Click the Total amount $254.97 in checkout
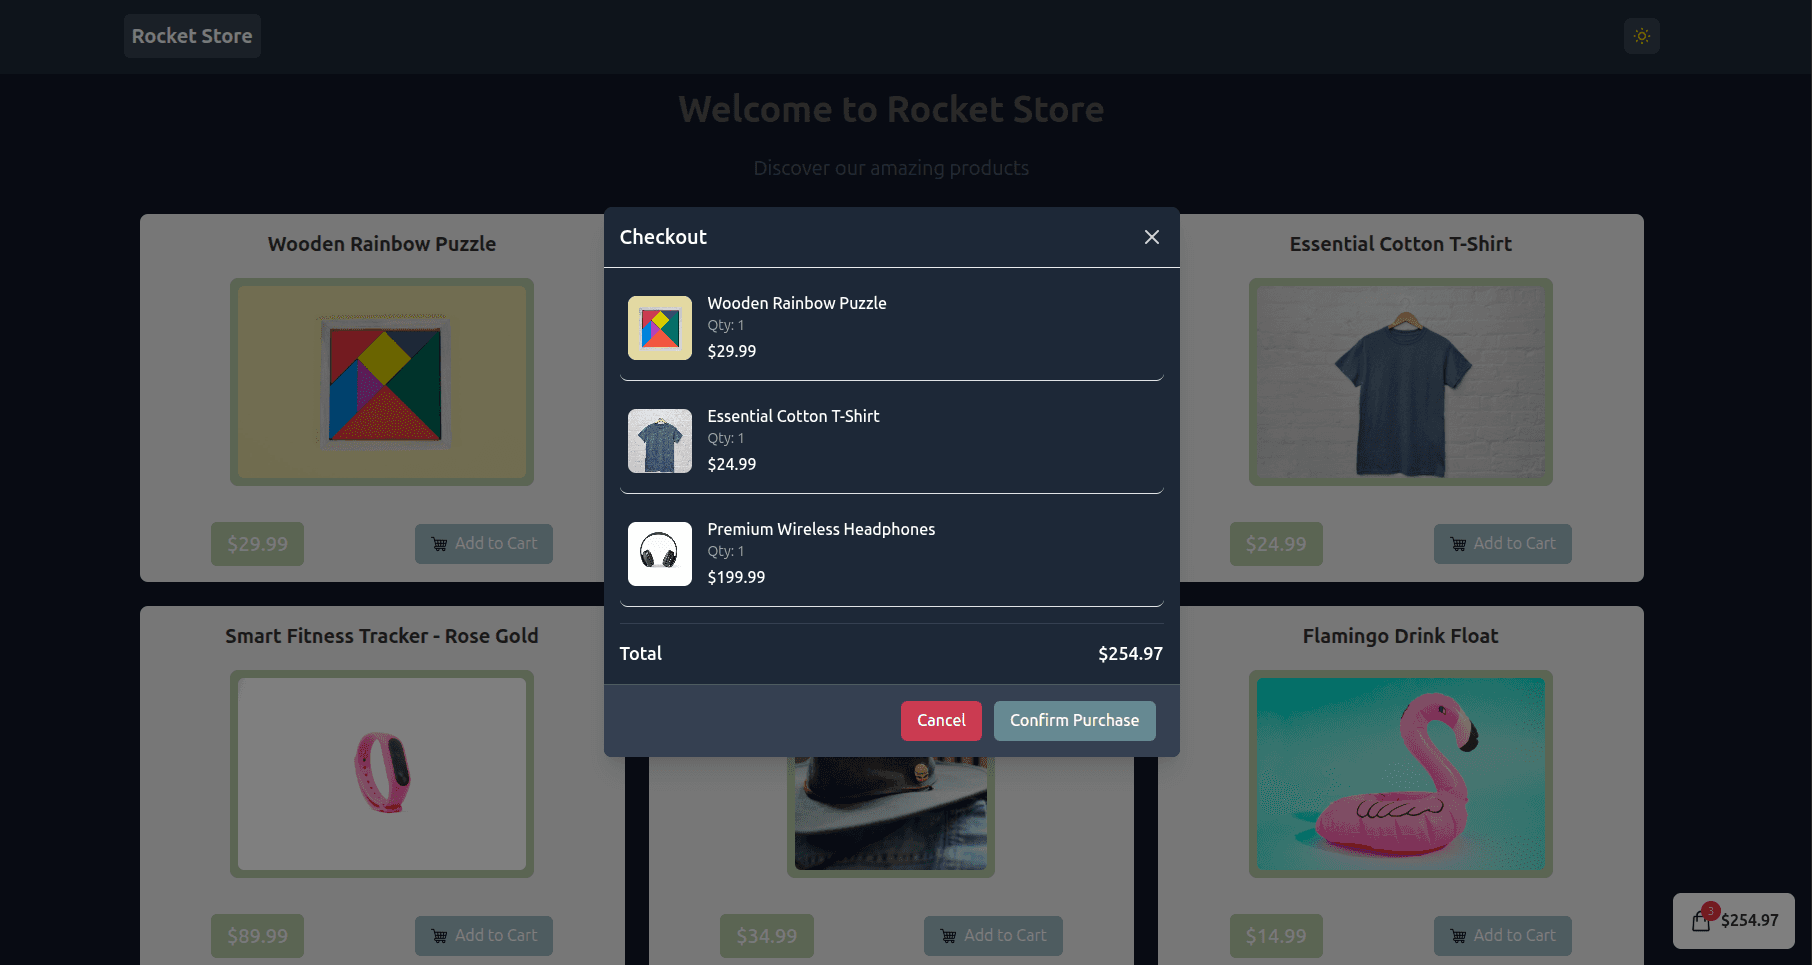The height and width of the screenshot is (965, 1812). click(x=1130, y=654)
